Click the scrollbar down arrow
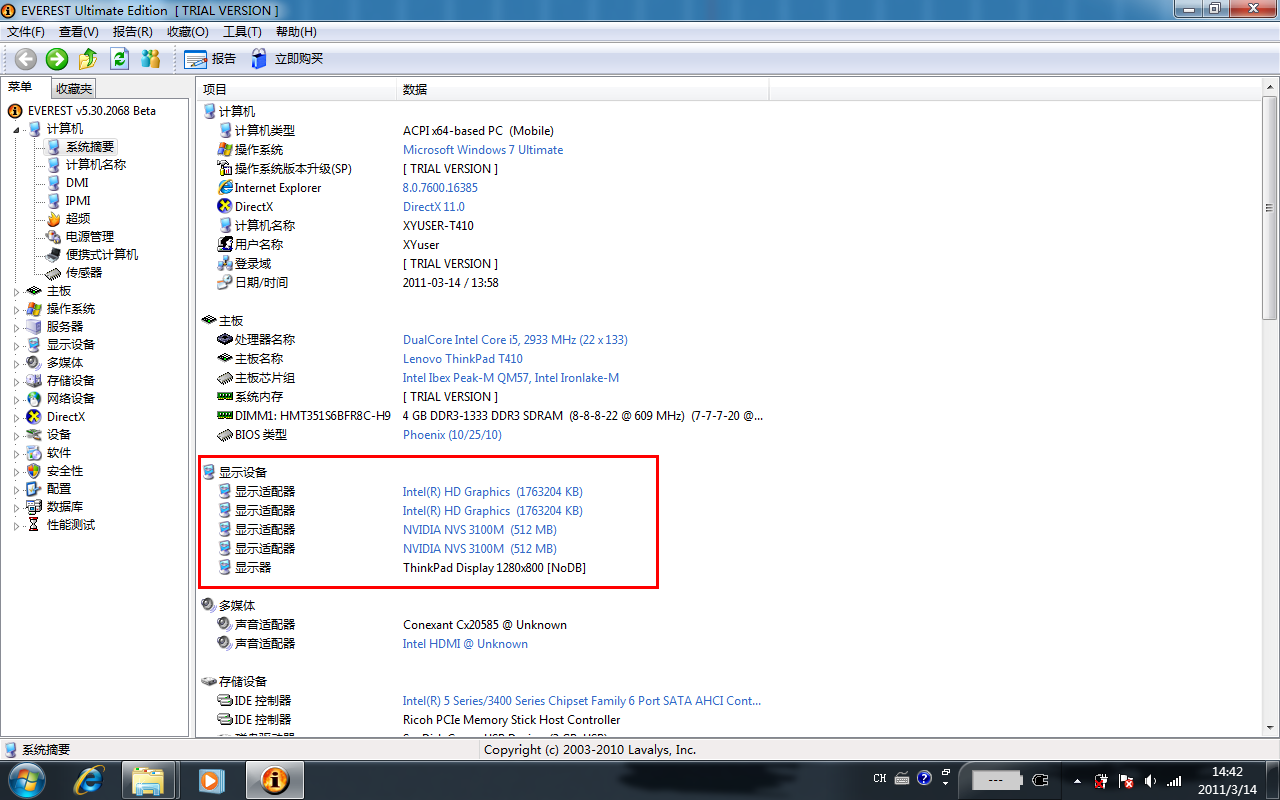The width and height of the screenshot is (1280, 800). 1270,729
